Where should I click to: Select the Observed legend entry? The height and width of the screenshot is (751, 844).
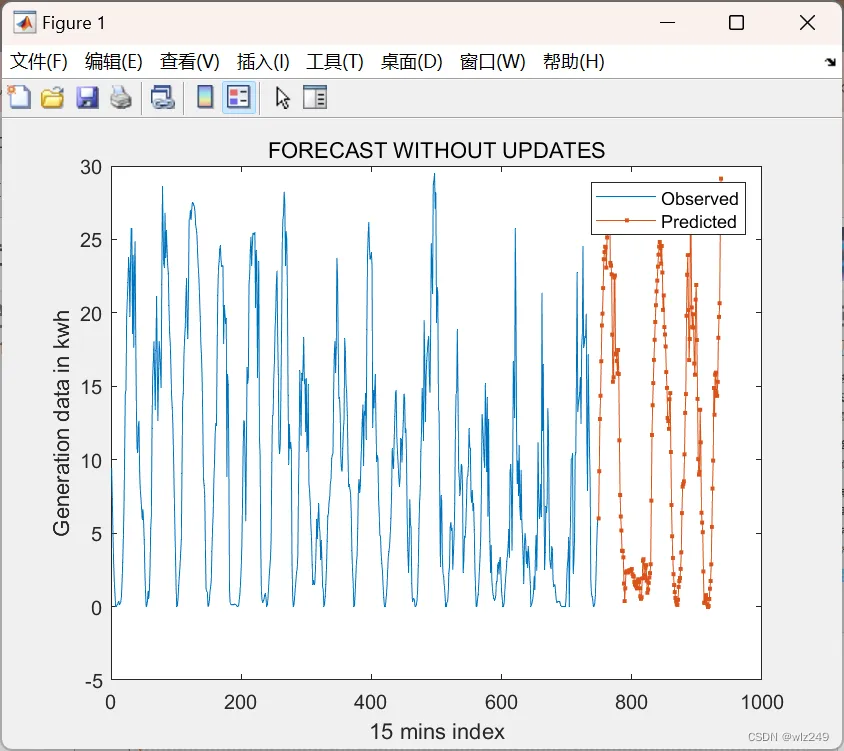point(667,199)
